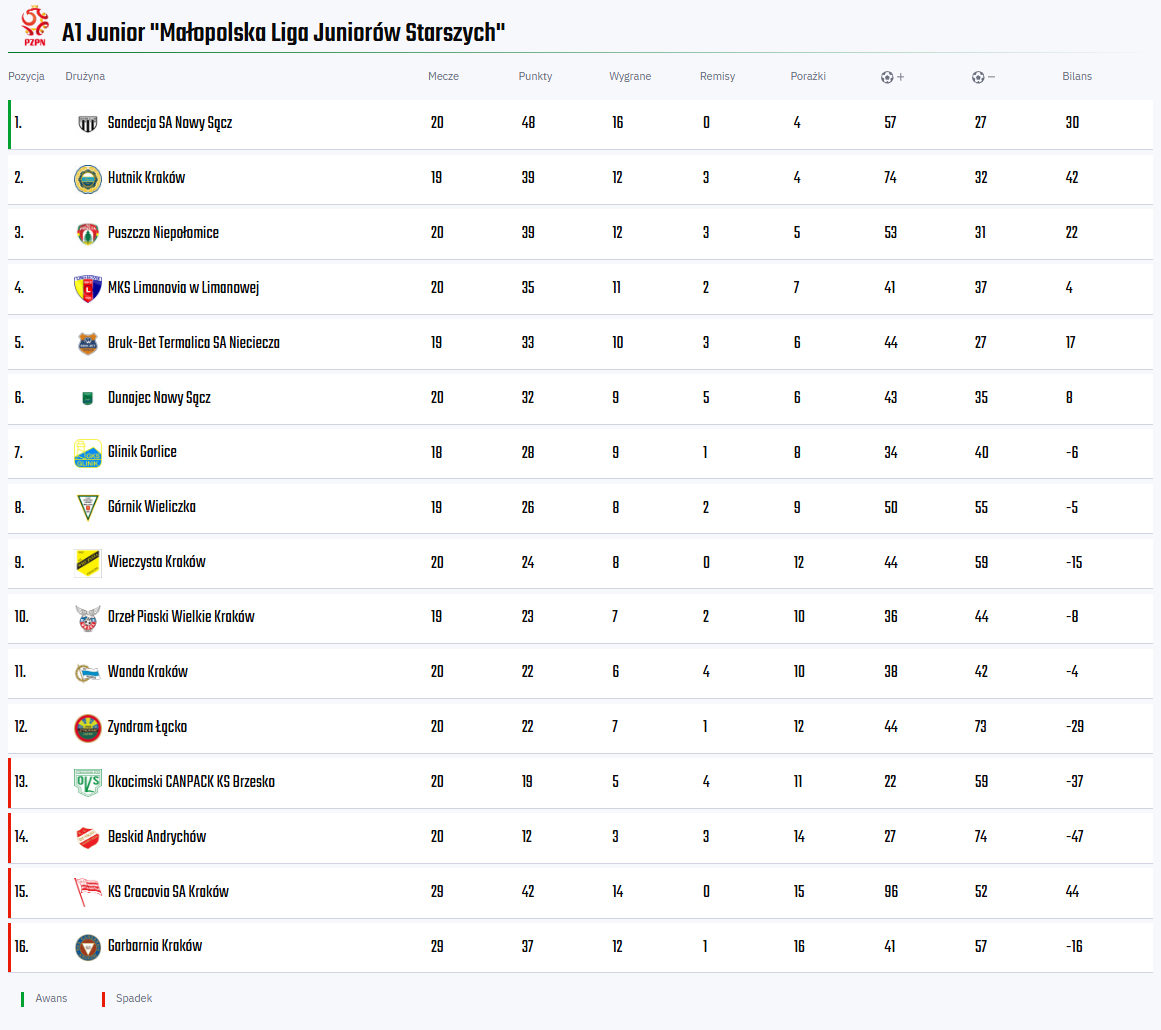Click goals conceded ball-minus column header

click(983, 77)
